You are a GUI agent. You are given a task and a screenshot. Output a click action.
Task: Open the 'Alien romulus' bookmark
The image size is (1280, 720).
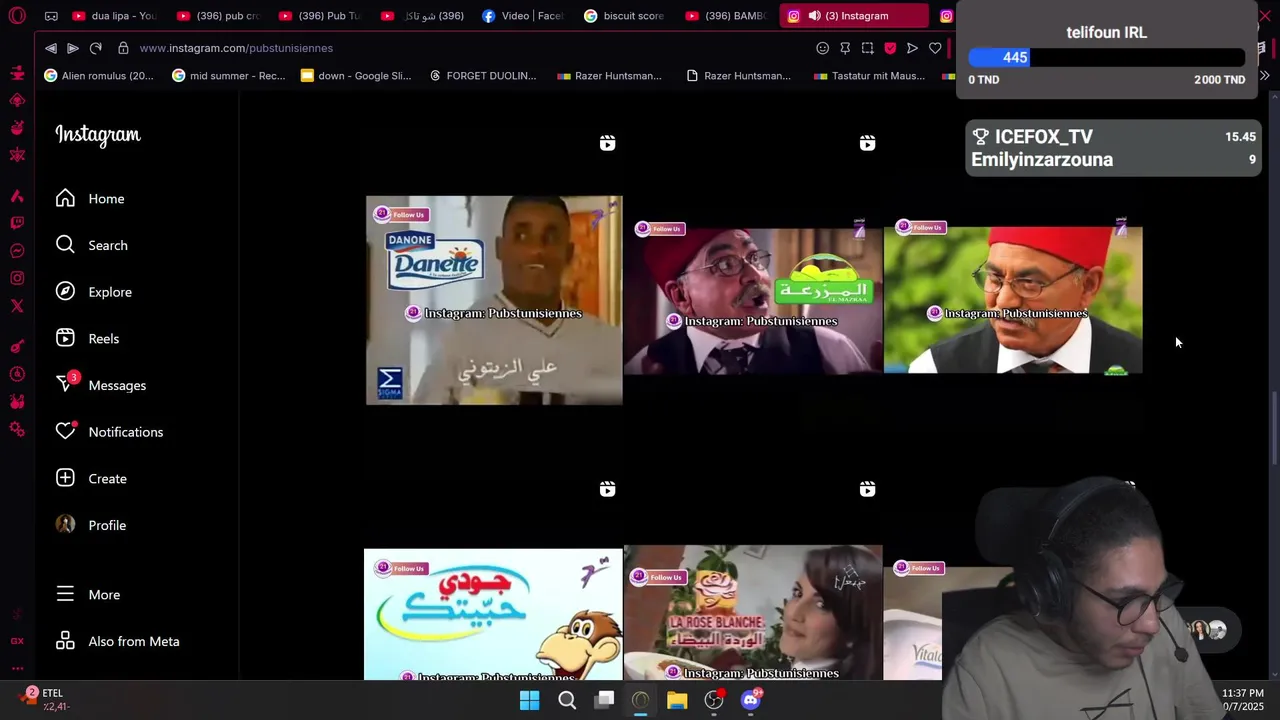[x=98, y=75]
